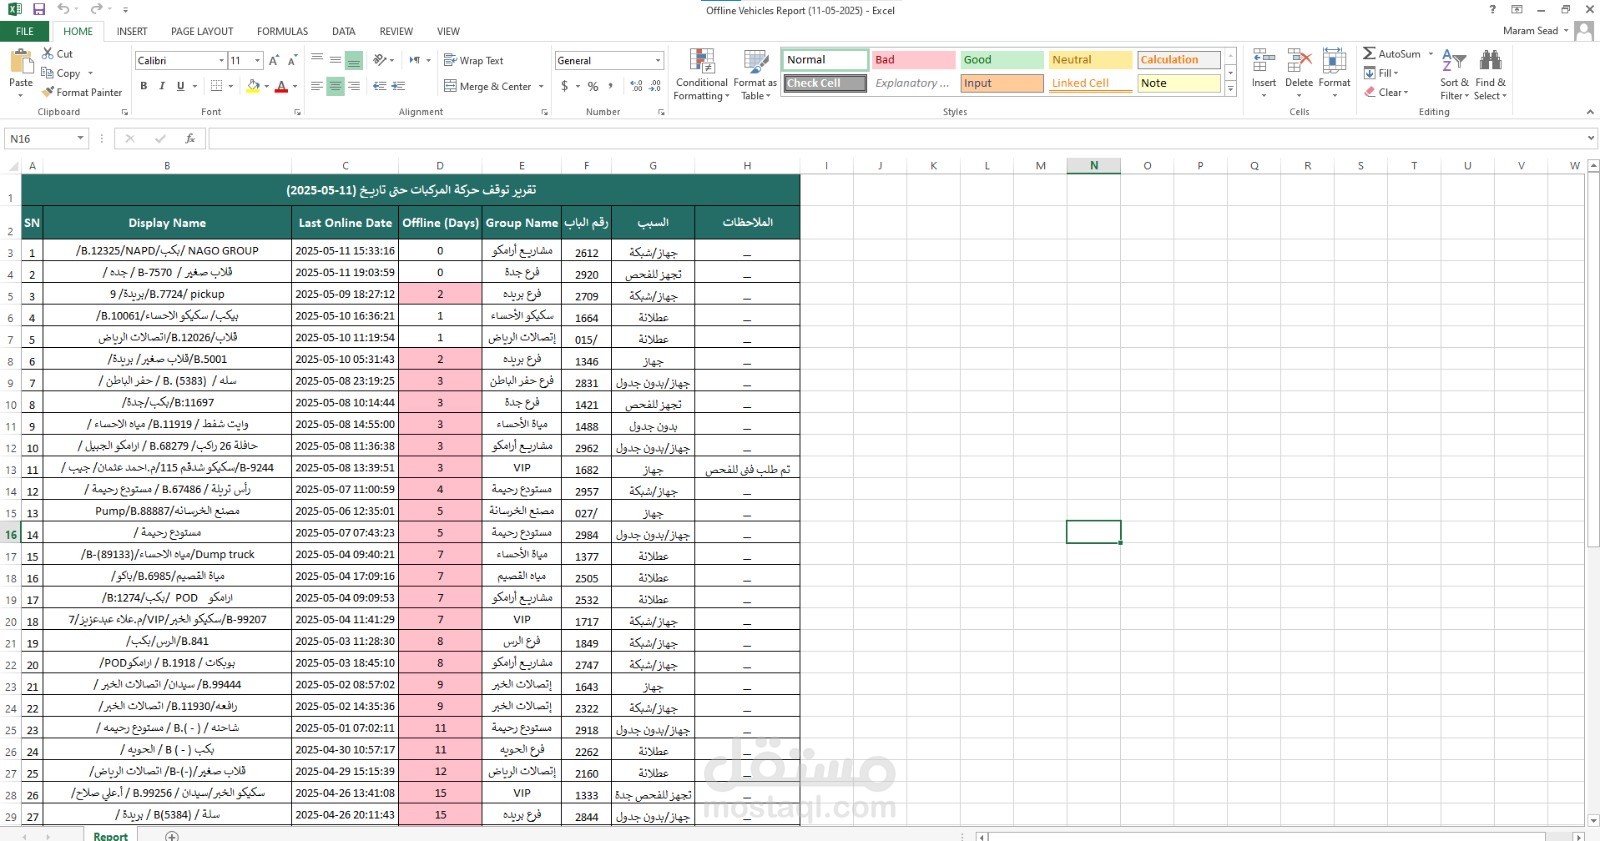Image resolution: width=1600 pixels, height=841 pixels.
Task: Expand the Merge & Center options arrow
Action: pyautogui.click(x=541, y=86)
